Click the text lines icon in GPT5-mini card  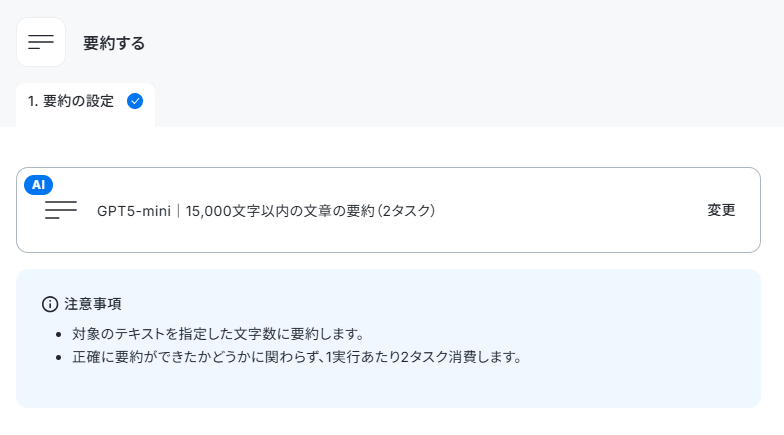(x=61, y=210)
